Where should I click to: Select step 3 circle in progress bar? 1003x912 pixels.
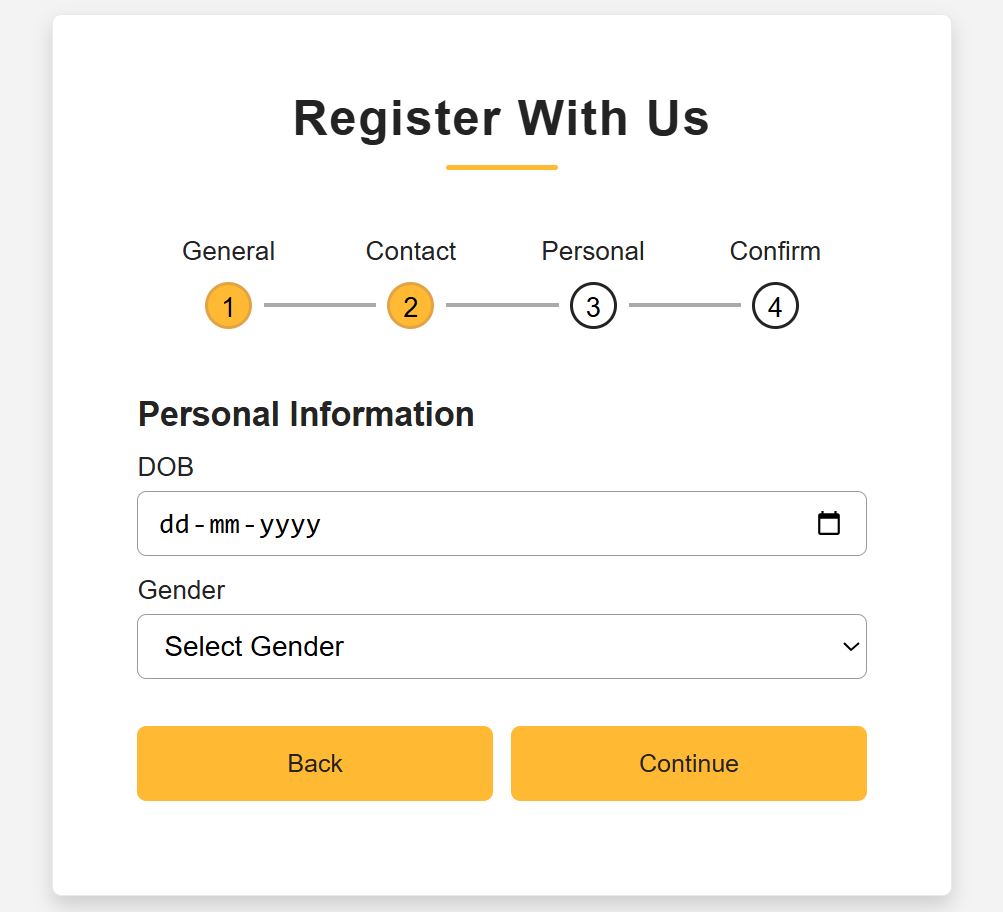593,306
